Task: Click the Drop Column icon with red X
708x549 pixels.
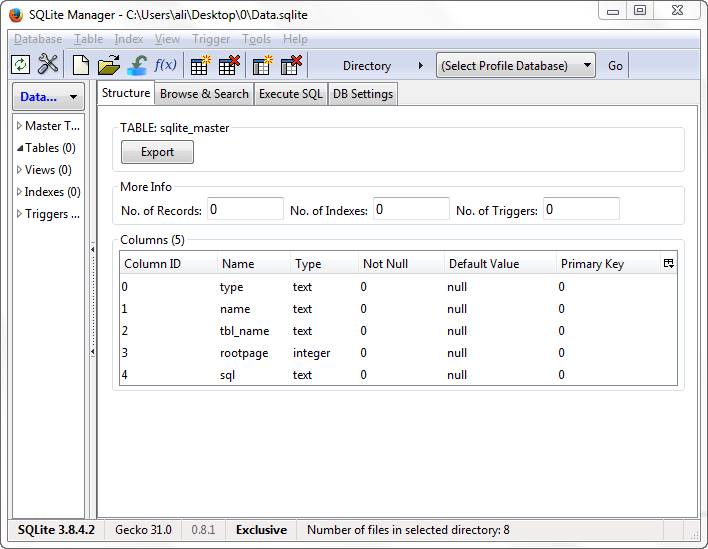Action: [x=291, y=65]
